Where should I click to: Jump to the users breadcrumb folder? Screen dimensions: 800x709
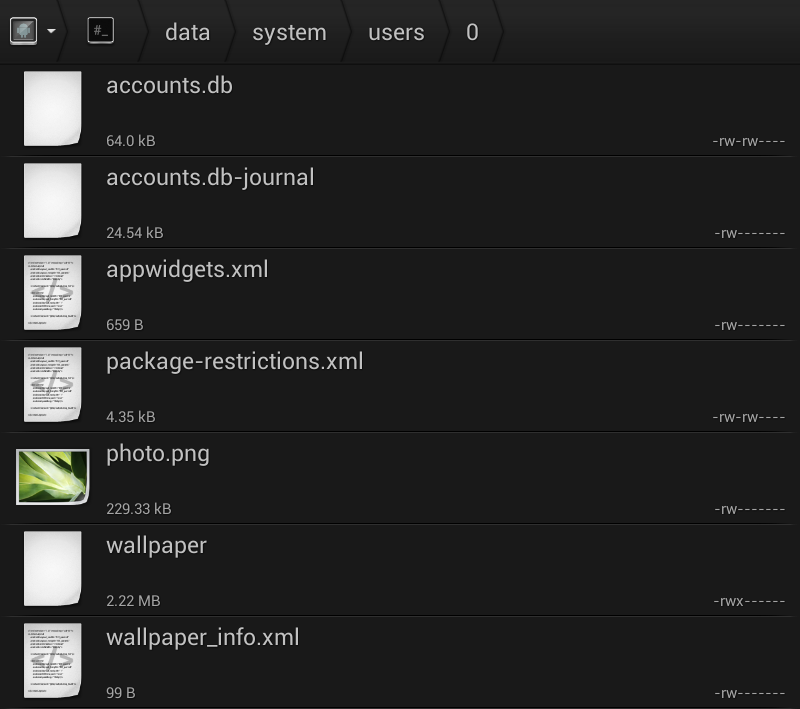coord(396,32)
